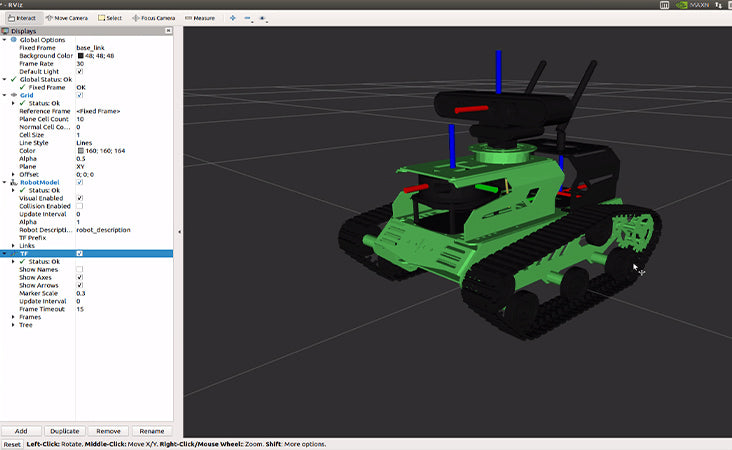Click the Add button
The width and height of the screenshot is (732, 450).
pos(21,430)
